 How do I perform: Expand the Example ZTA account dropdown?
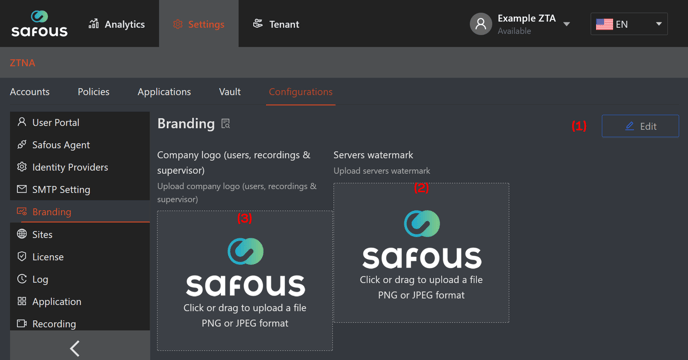tap(566, 24)
